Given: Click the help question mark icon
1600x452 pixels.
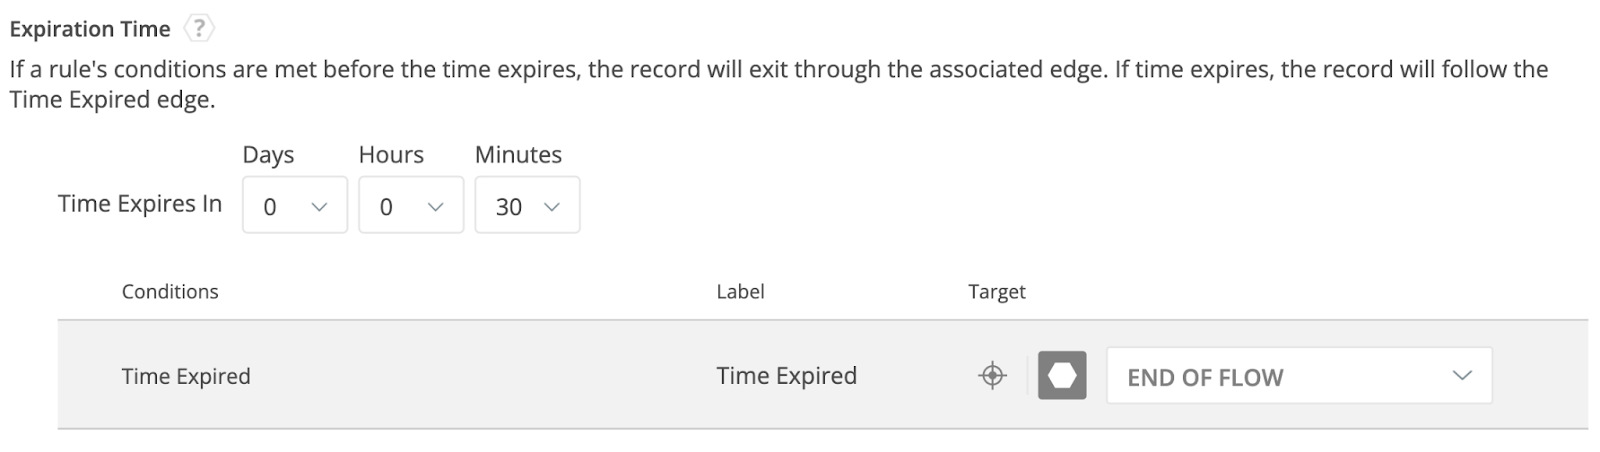Looking at the screenshot, I should click(x=200, y=29).
